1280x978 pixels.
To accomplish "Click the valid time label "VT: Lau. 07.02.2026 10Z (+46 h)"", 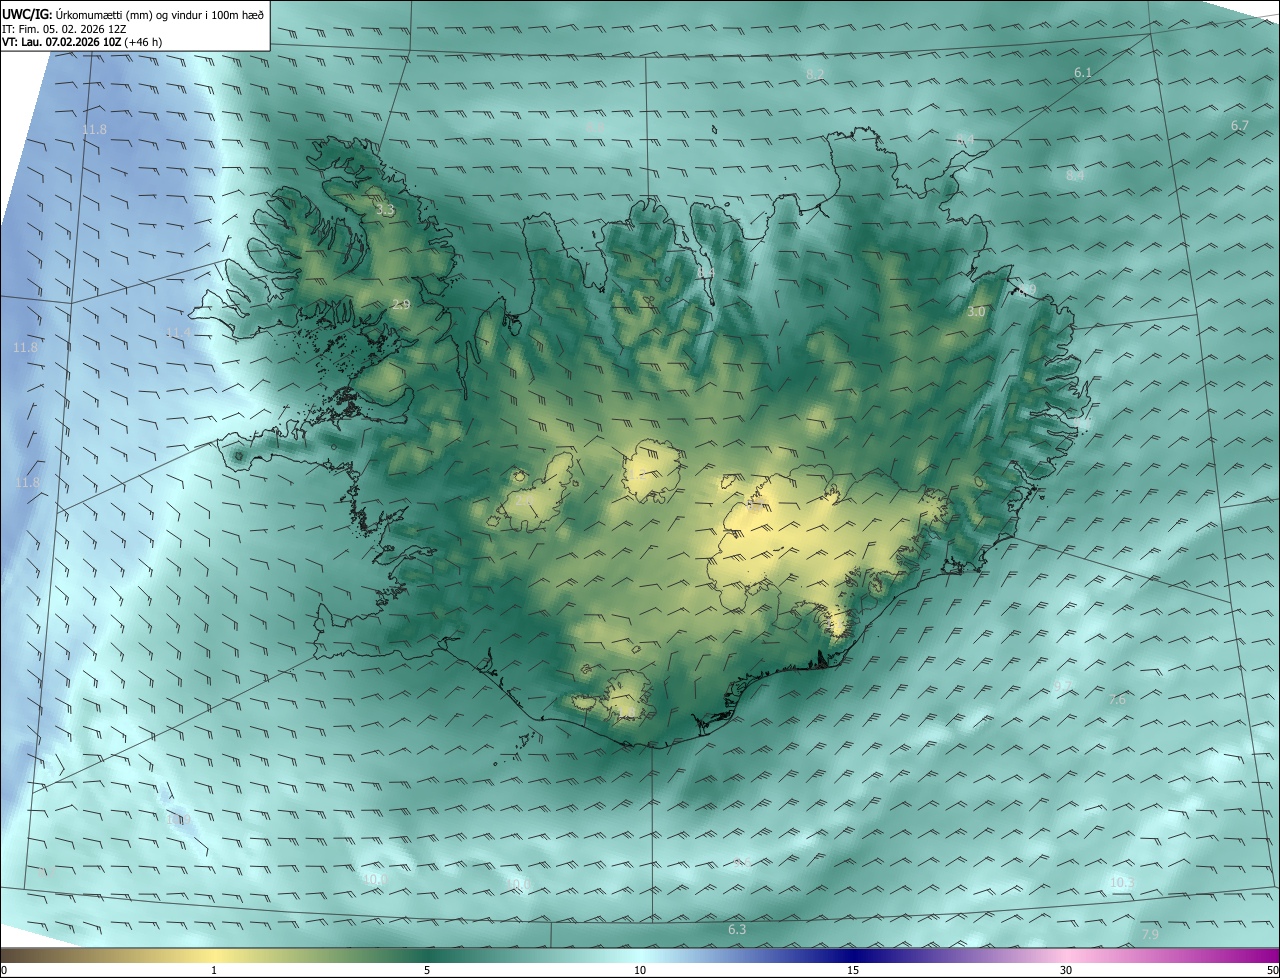I will click(x=82, y=42).
